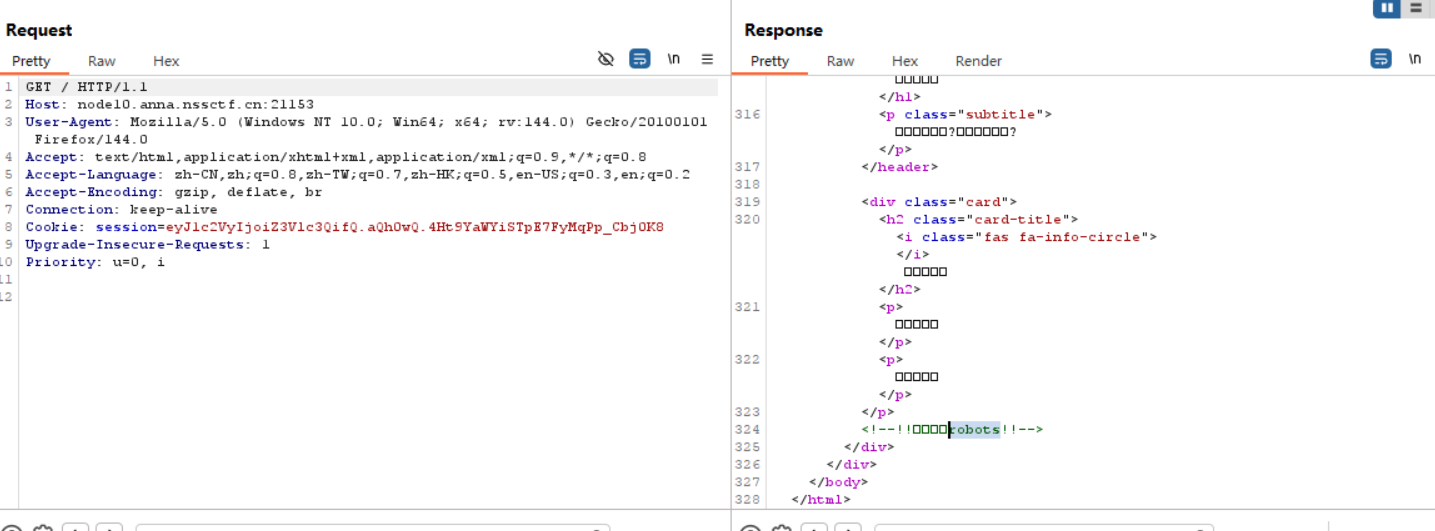Viewport: 1435px width, 531px height.
Task: Select the Response Pretty tab
Action: 770,61
